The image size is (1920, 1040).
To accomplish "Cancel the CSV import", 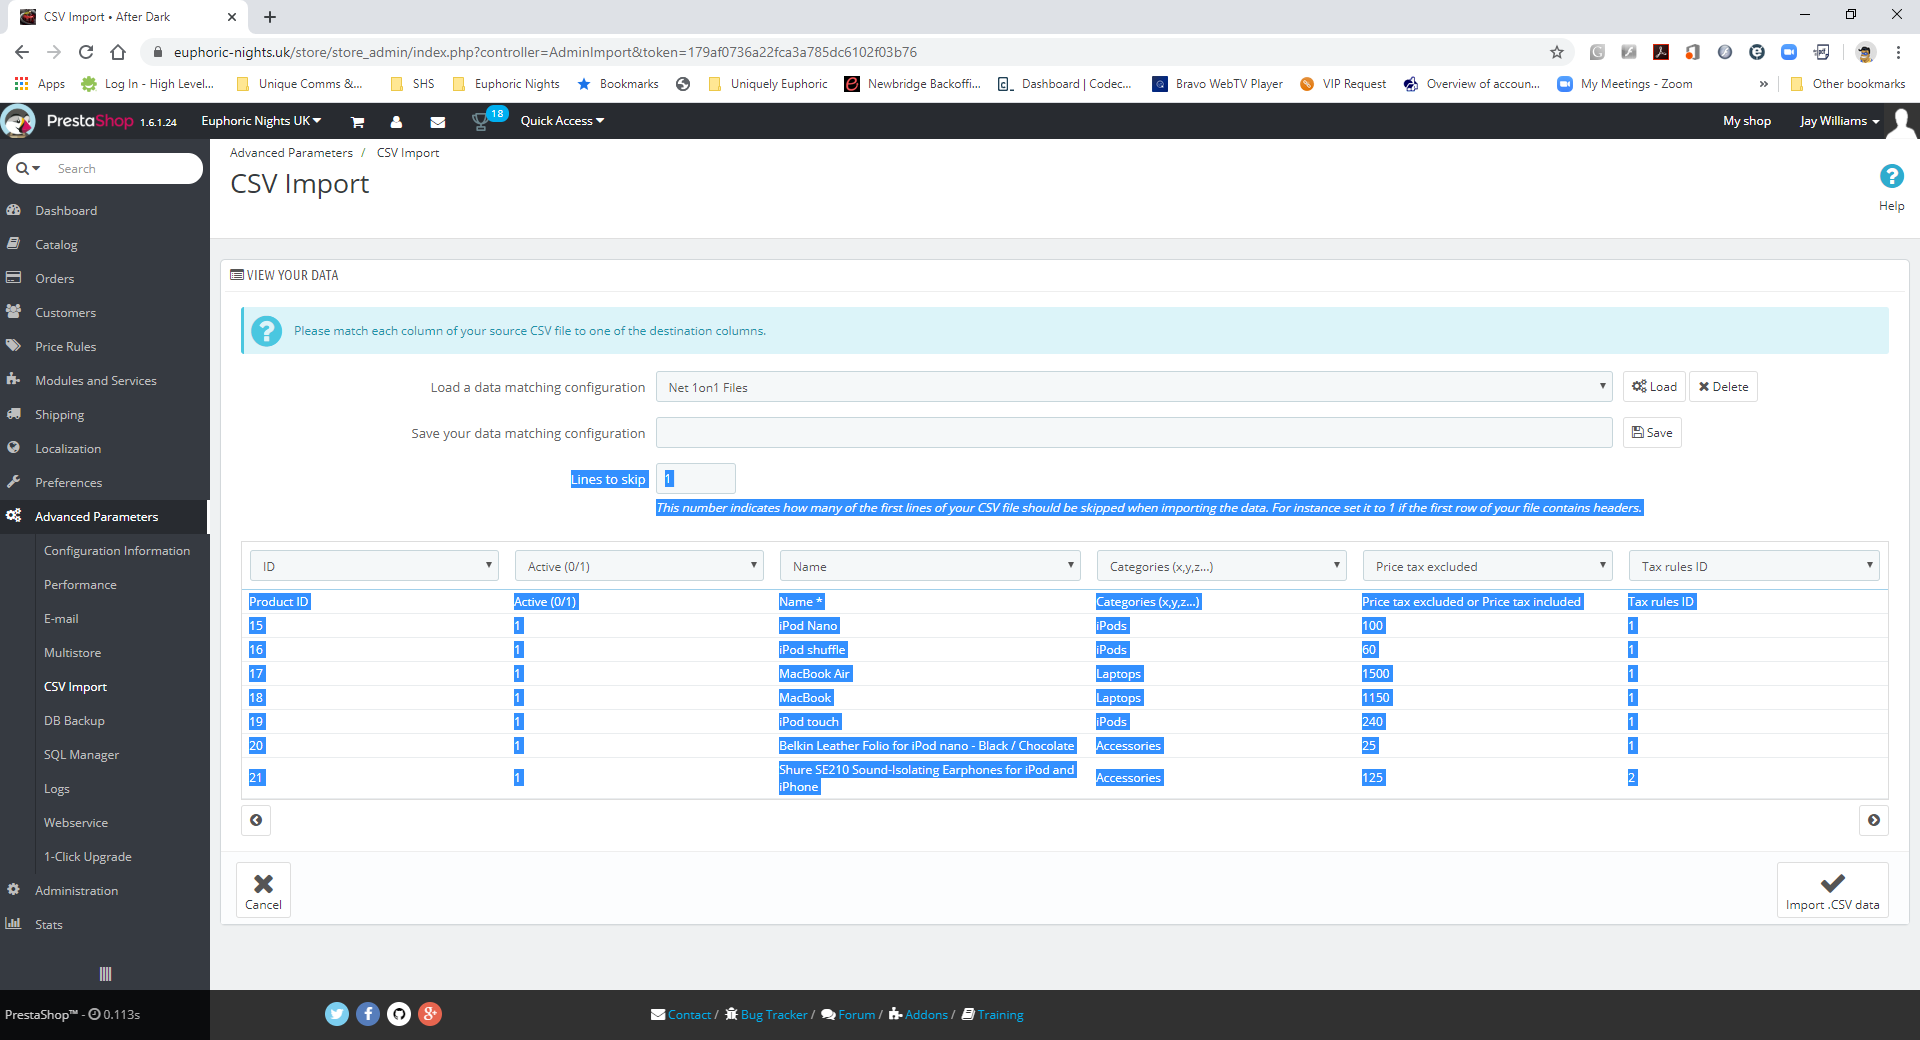I will (263, 889).
